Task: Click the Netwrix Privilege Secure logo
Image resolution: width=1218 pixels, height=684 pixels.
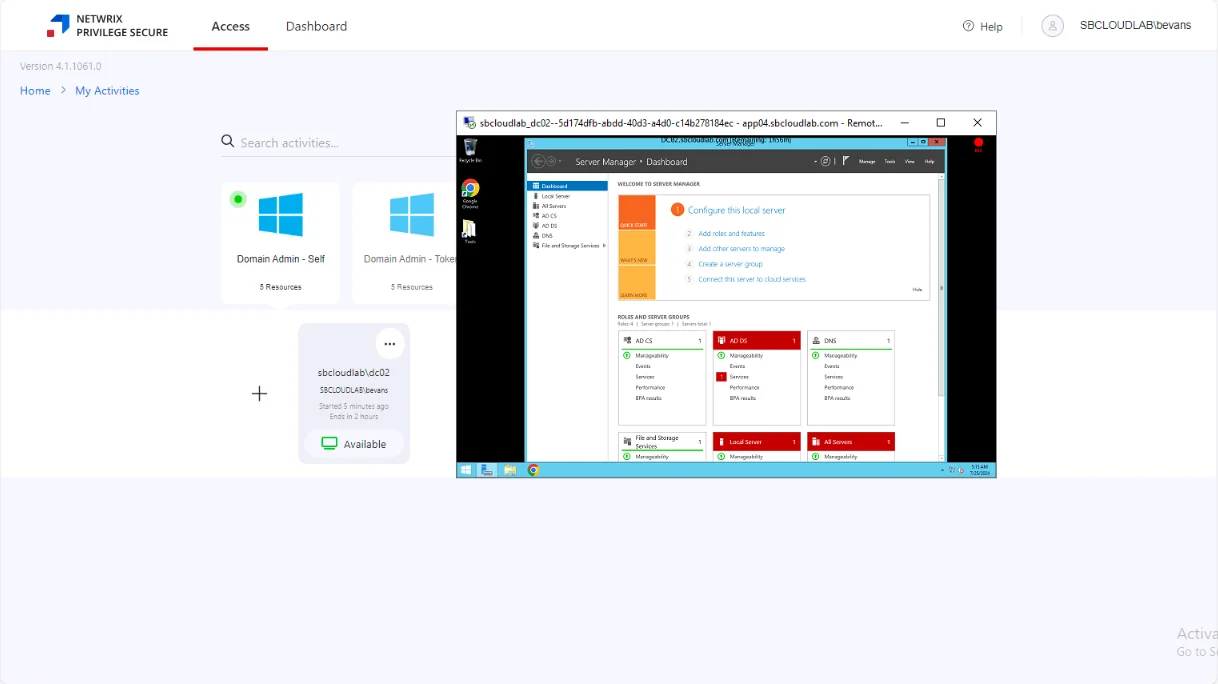Action: tap(107, 26)
